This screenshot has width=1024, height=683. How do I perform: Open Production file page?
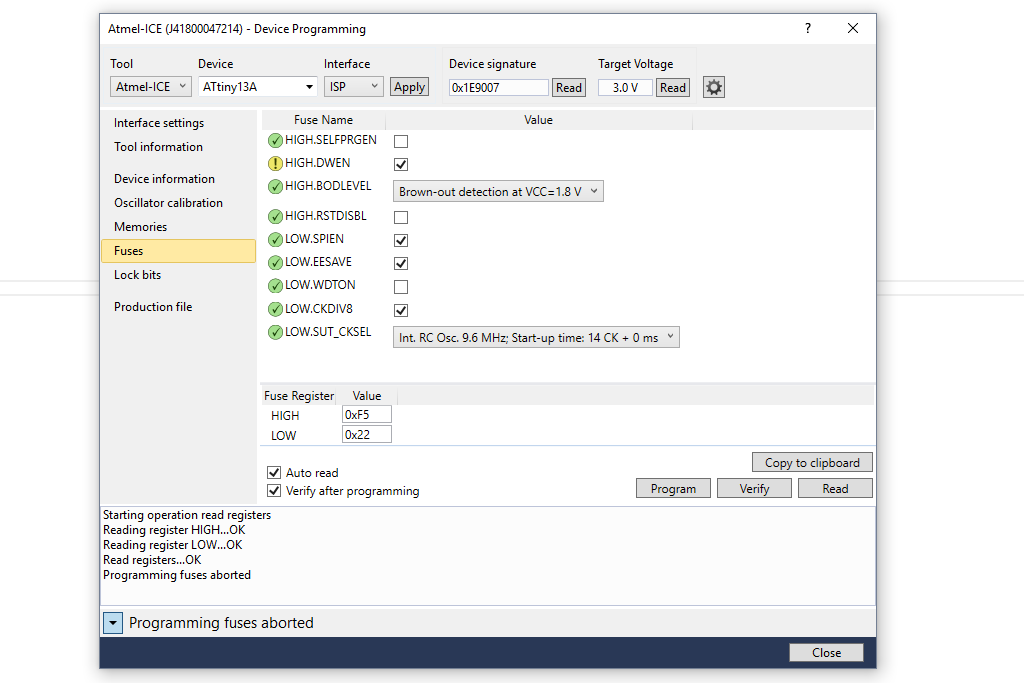click(x=153, y=307)
